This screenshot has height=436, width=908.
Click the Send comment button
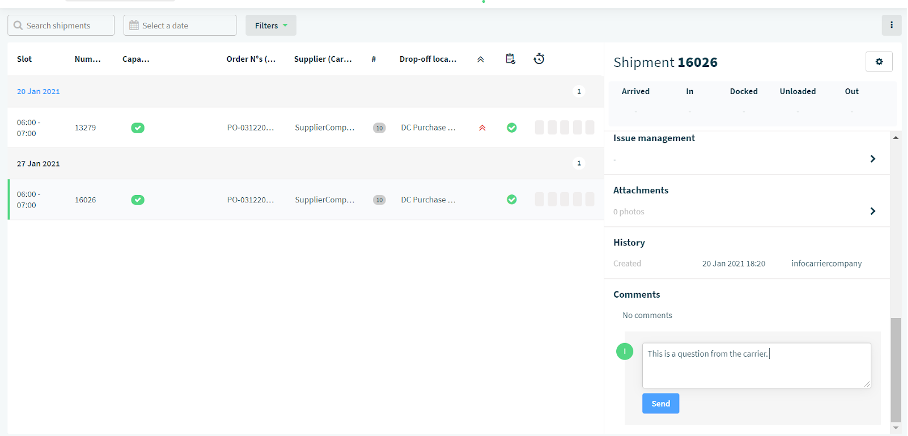click(x=661, y=404)
